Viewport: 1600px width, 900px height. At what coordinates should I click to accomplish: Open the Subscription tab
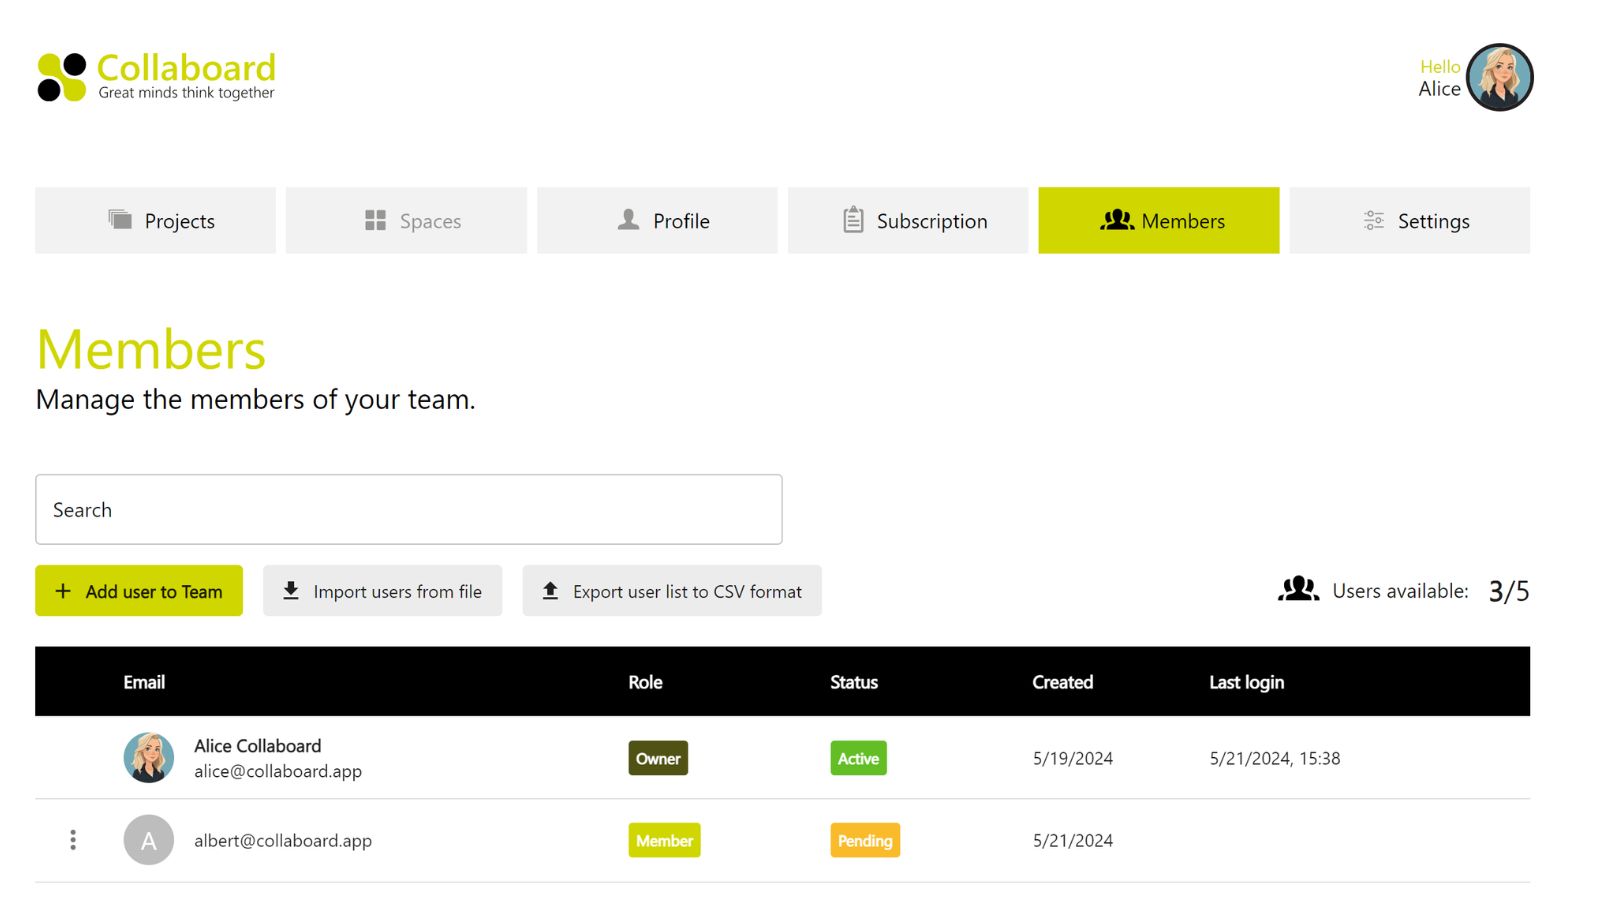point(907,220)
